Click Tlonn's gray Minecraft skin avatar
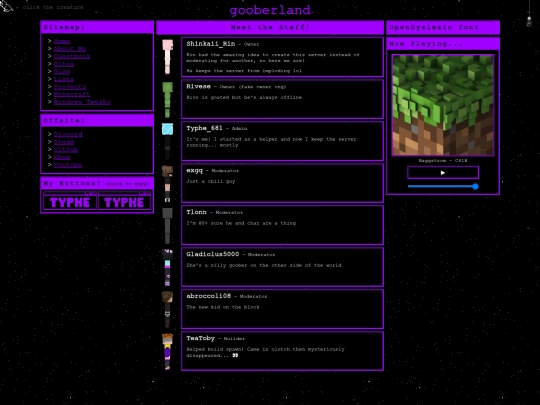The height and width of the screenshot is (405, 540). tap(167, 226)
